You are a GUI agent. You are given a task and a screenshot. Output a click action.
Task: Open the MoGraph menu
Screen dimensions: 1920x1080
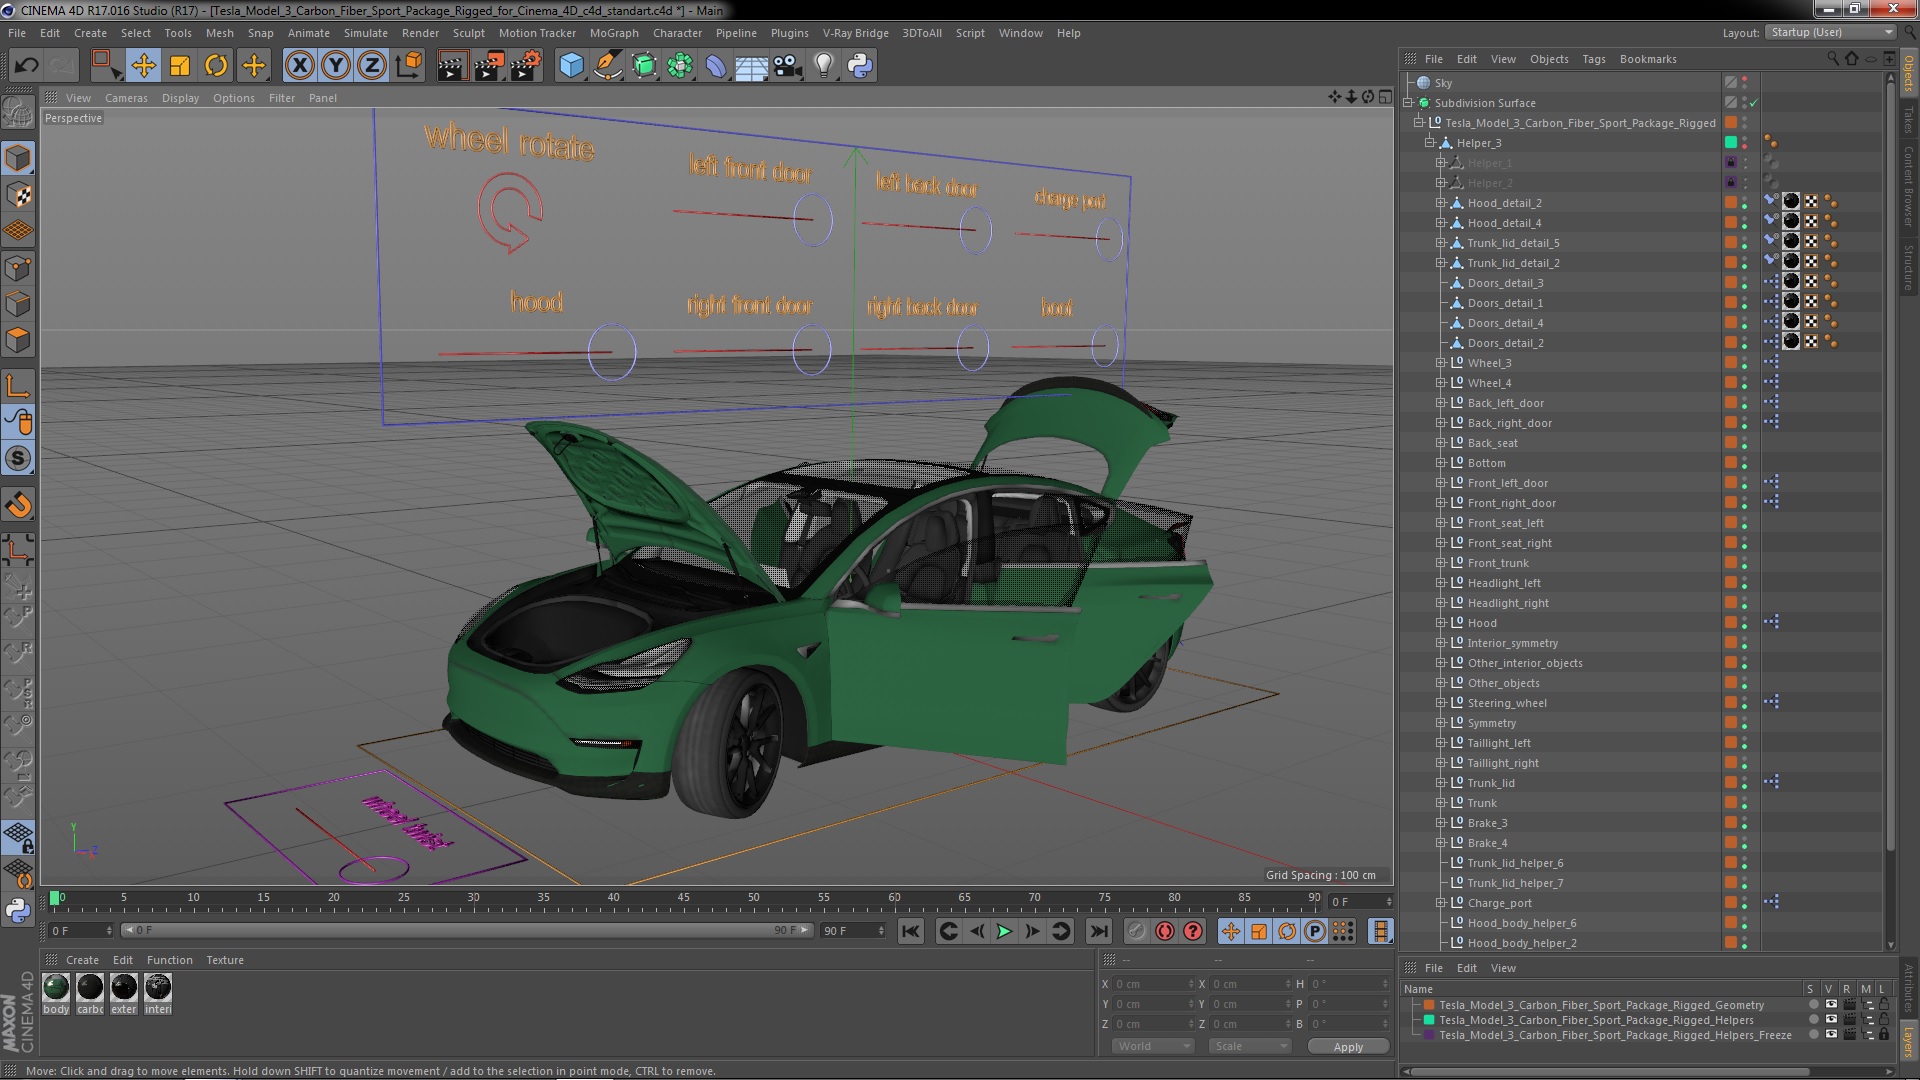click(x=613, y=33)
